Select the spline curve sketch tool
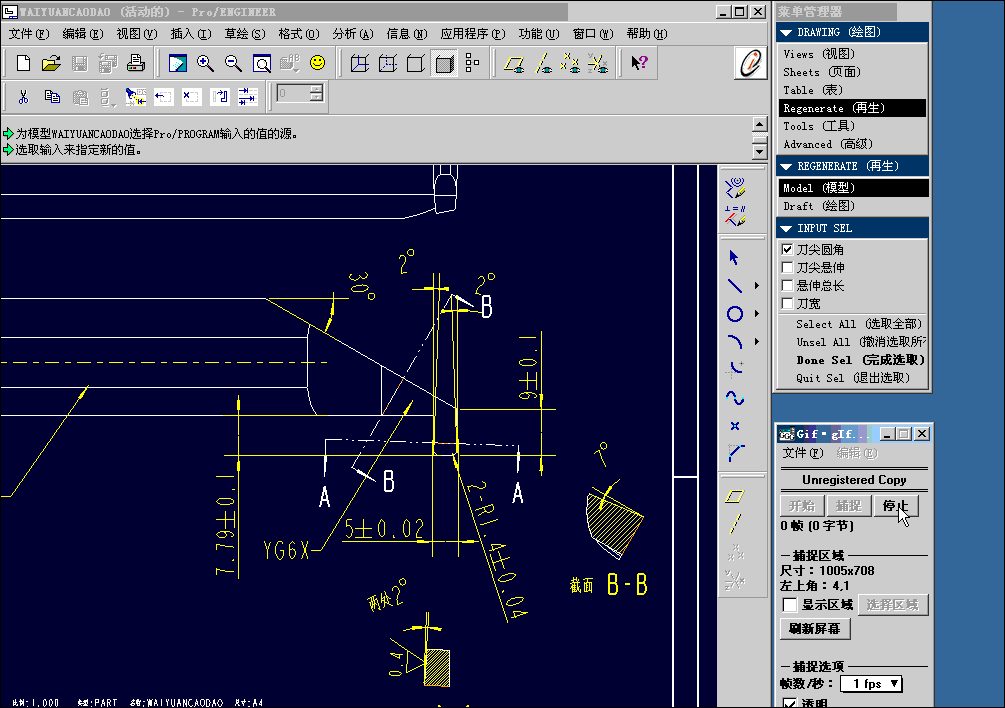This screenshot has width=1005, height=708. pos(735,398)
